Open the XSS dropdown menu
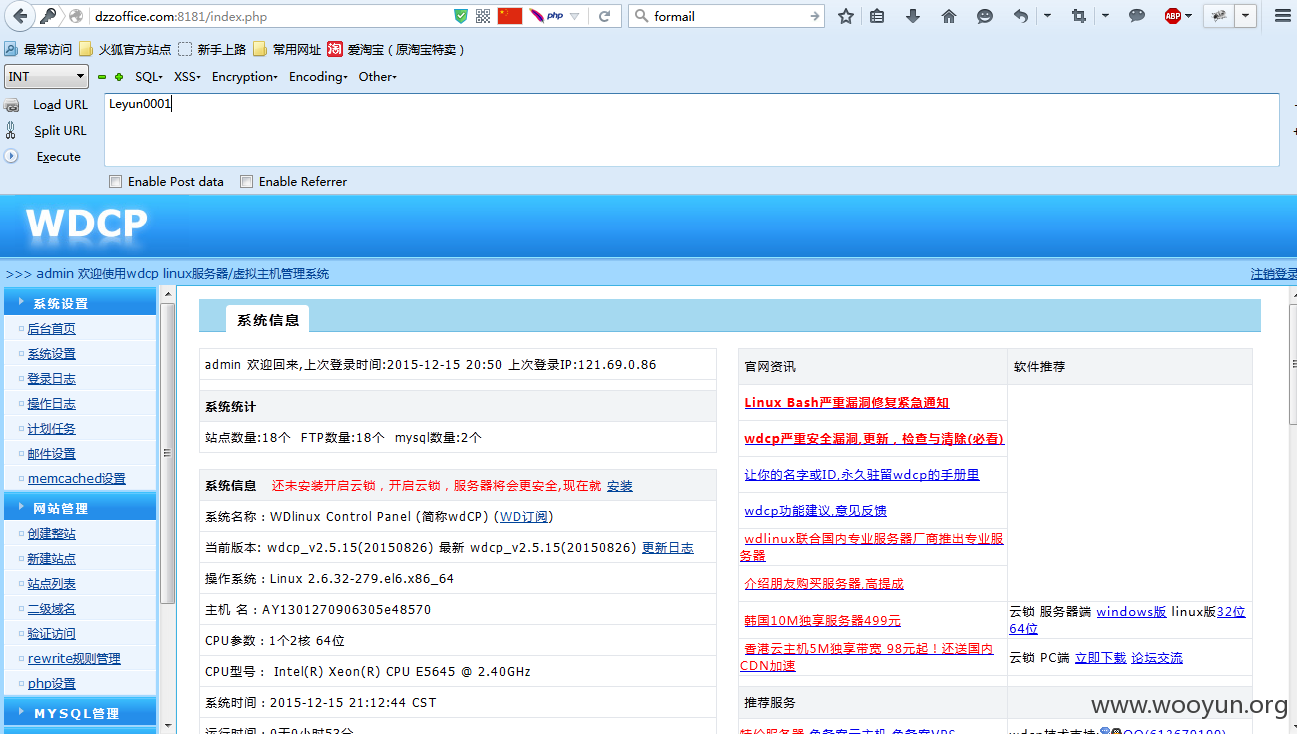This screenshot has height=734, width=1297. click(187, 77)
